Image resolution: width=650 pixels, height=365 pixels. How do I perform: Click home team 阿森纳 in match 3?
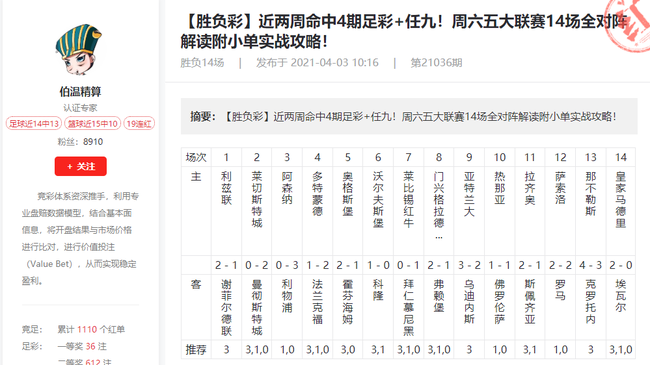(x=287, y=188)
